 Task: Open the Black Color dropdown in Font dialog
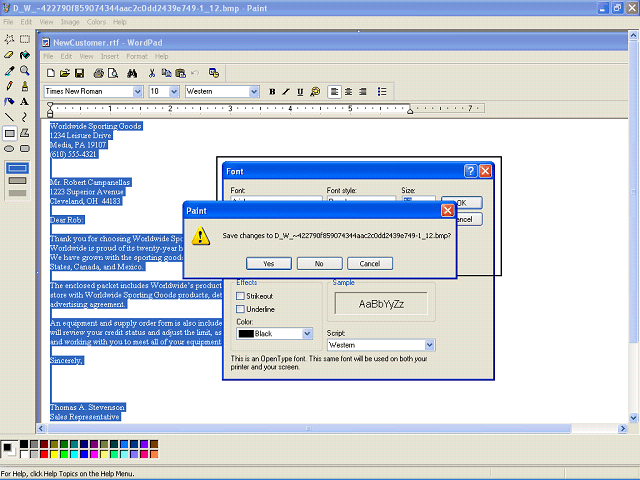coord(307,333)
